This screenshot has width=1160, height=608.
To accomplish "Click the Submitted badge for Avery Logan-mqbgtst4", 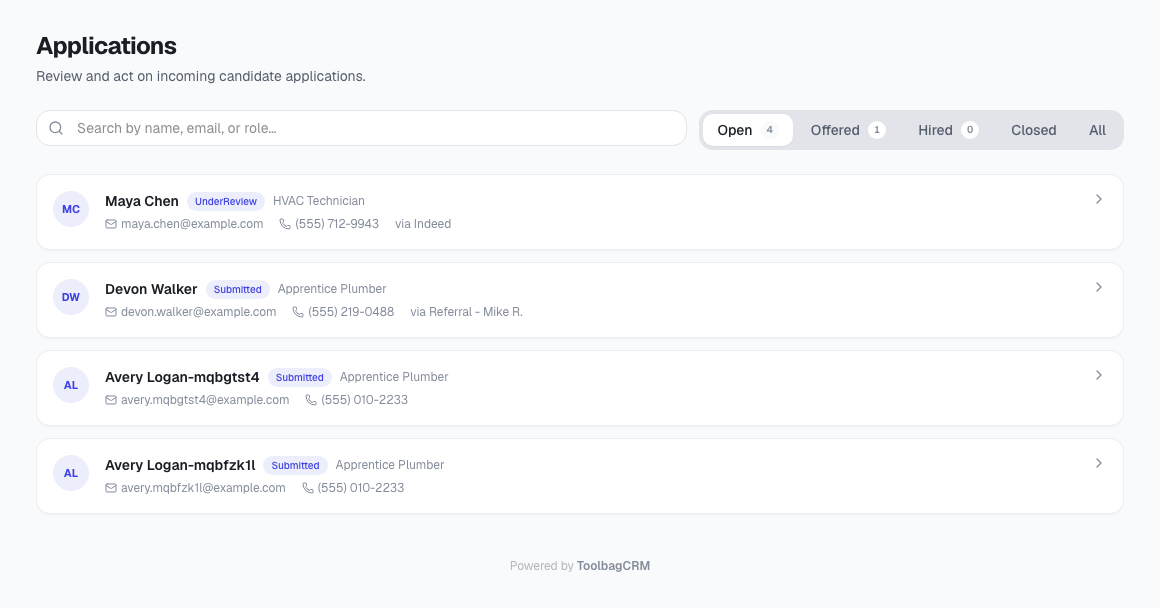I will [x=300, y=377].
